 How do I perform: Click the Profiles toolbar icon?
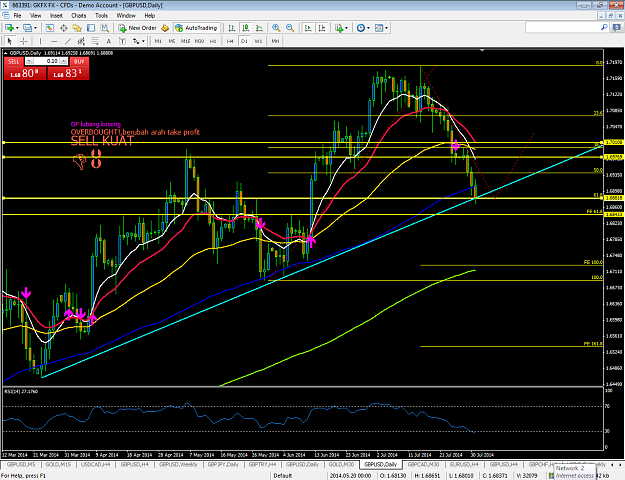[27, 28]
